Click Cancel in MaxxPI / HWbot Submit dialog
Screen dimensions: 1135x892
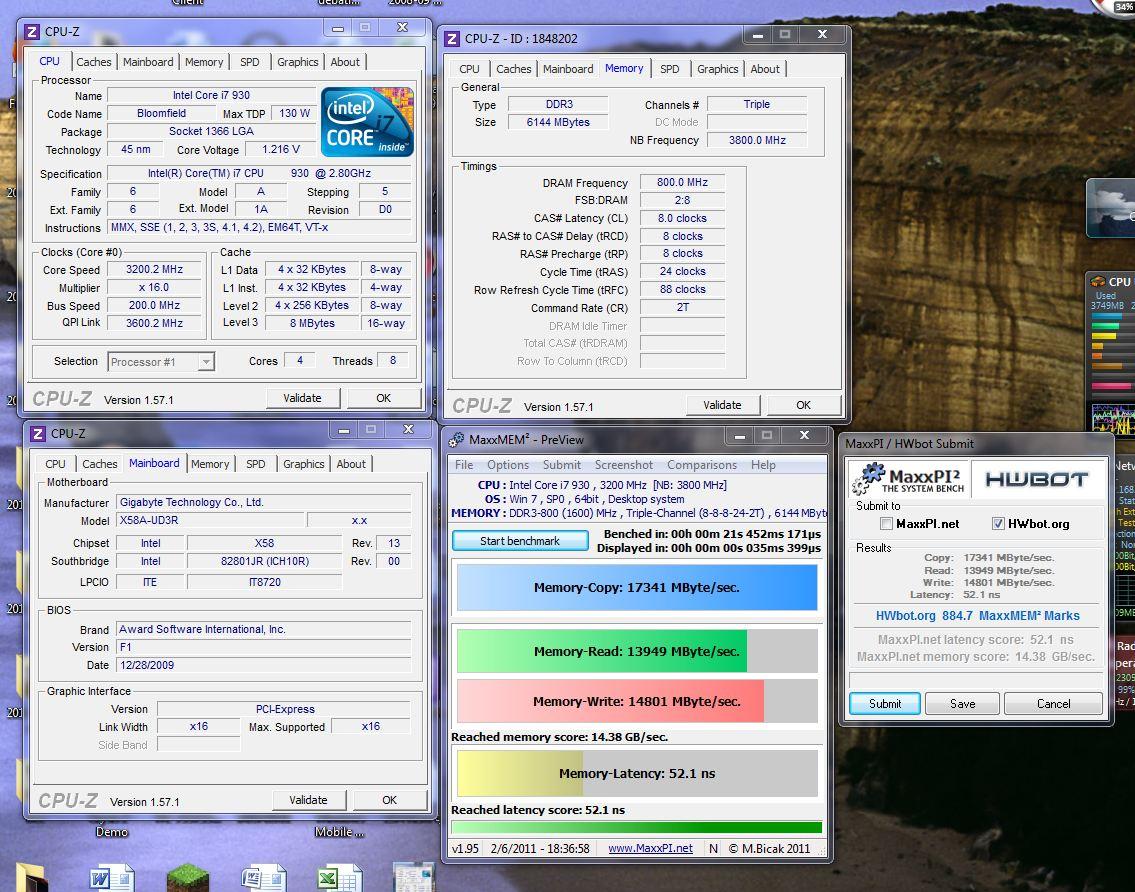[x=1053, y=704]
